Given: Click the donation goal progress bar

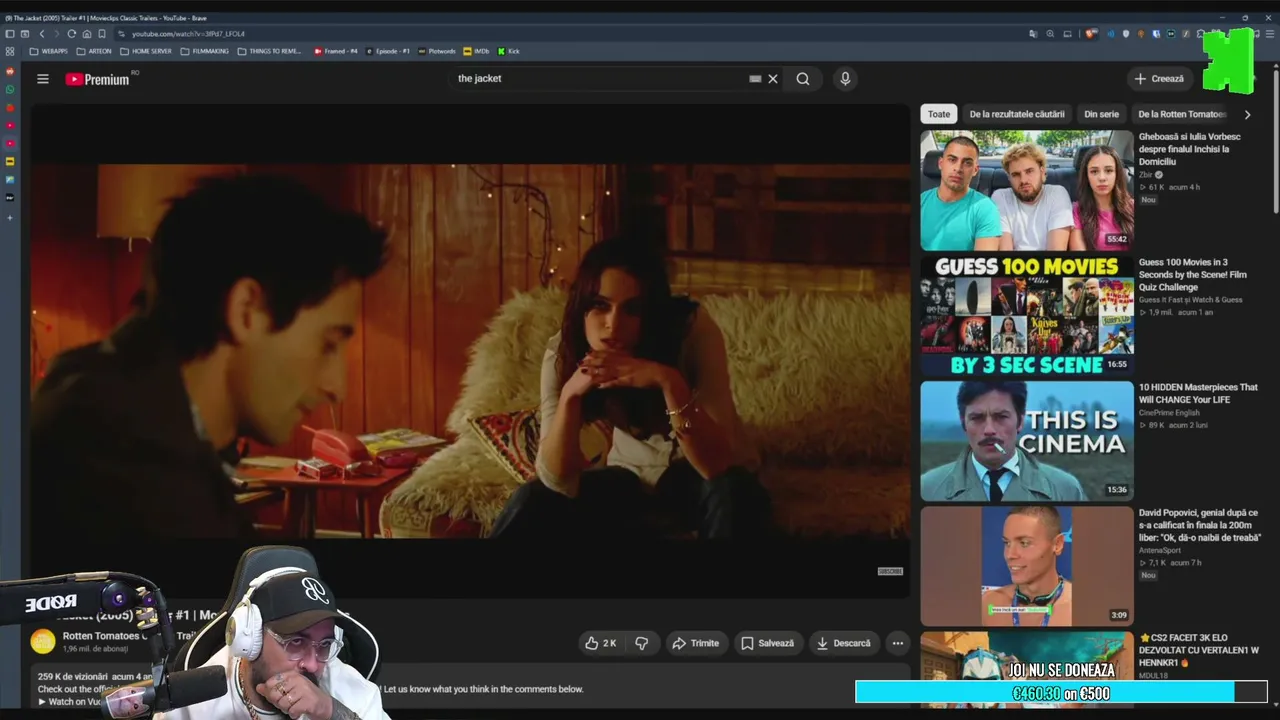Looking at the screenshot, I should [x=1061, y=692].
